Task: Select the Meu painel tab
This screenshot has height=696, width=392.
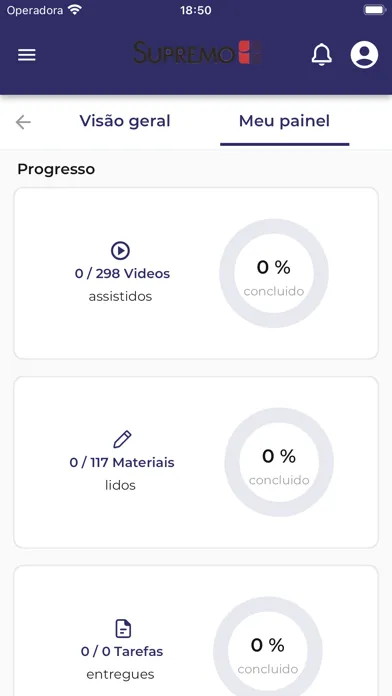Action: (285, 121)
